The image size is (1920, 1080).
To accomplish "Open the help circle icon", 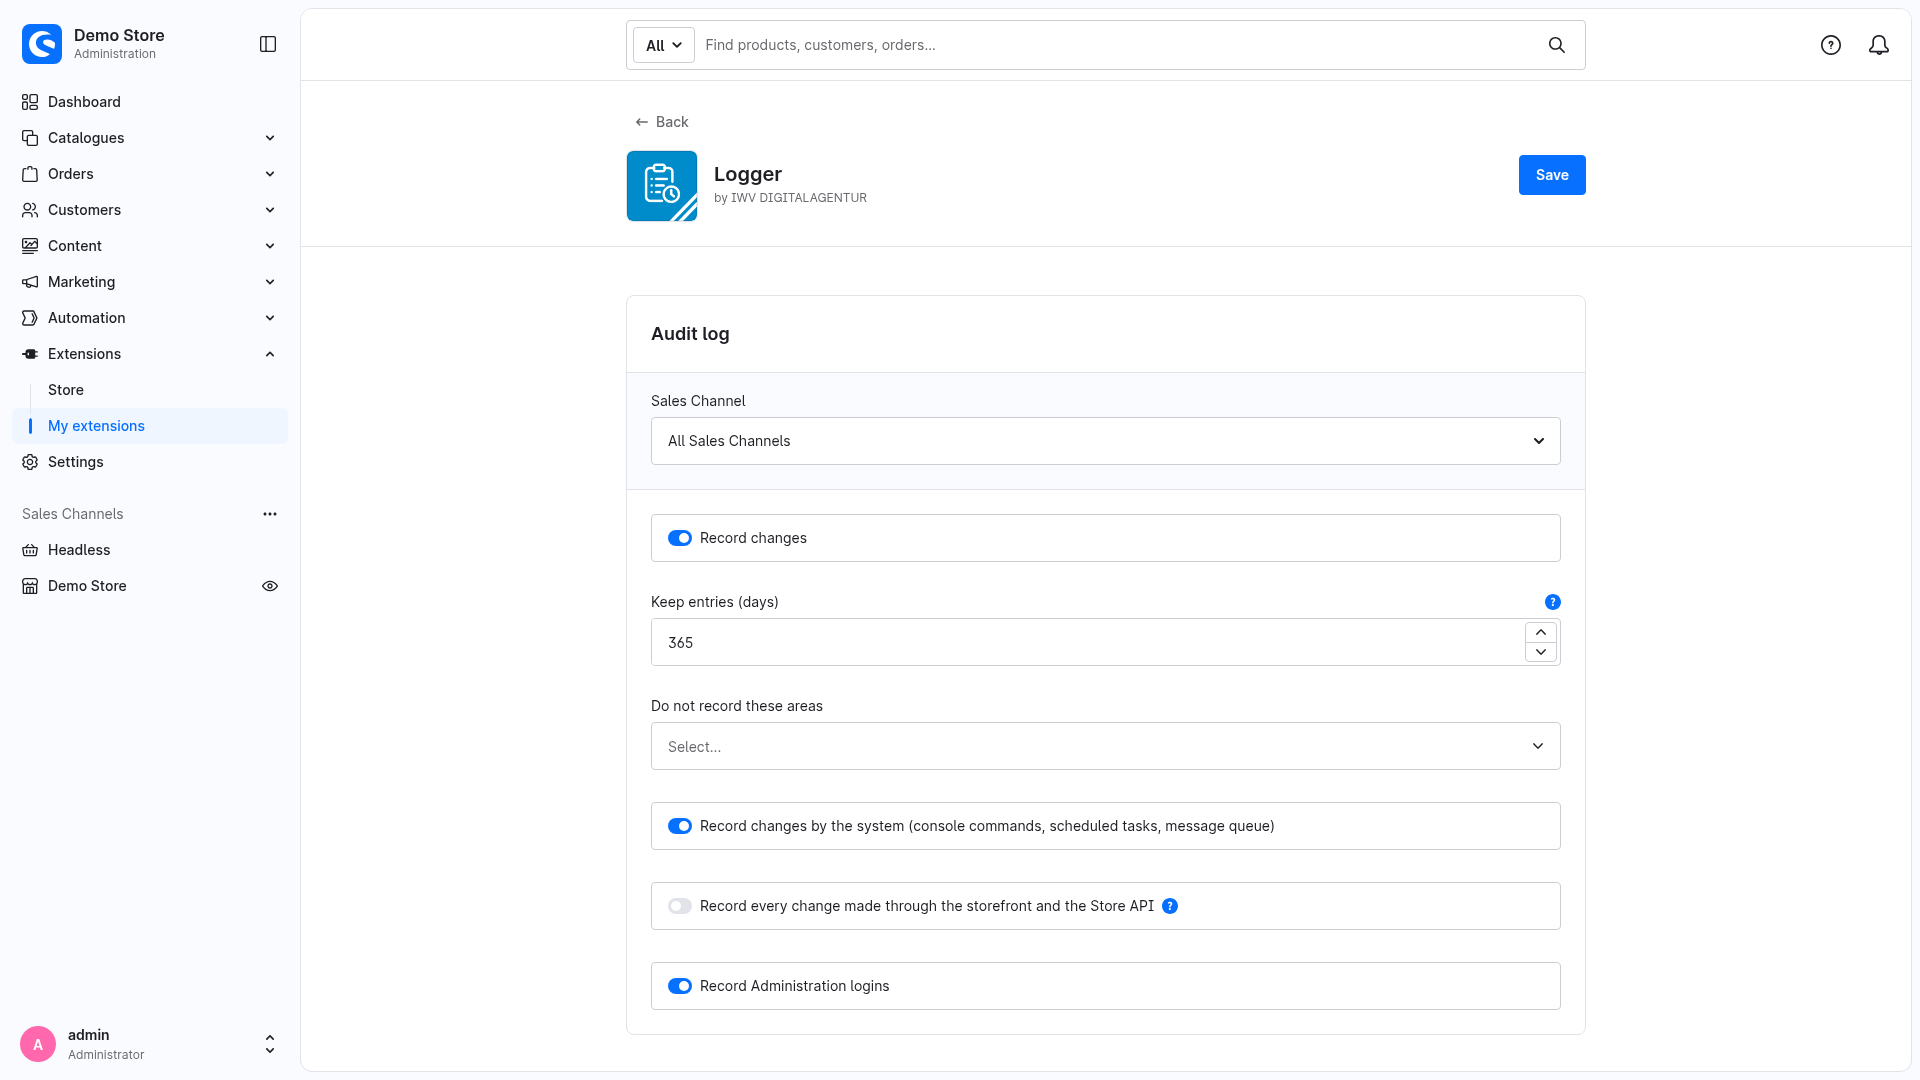I will coord(1831,45).
